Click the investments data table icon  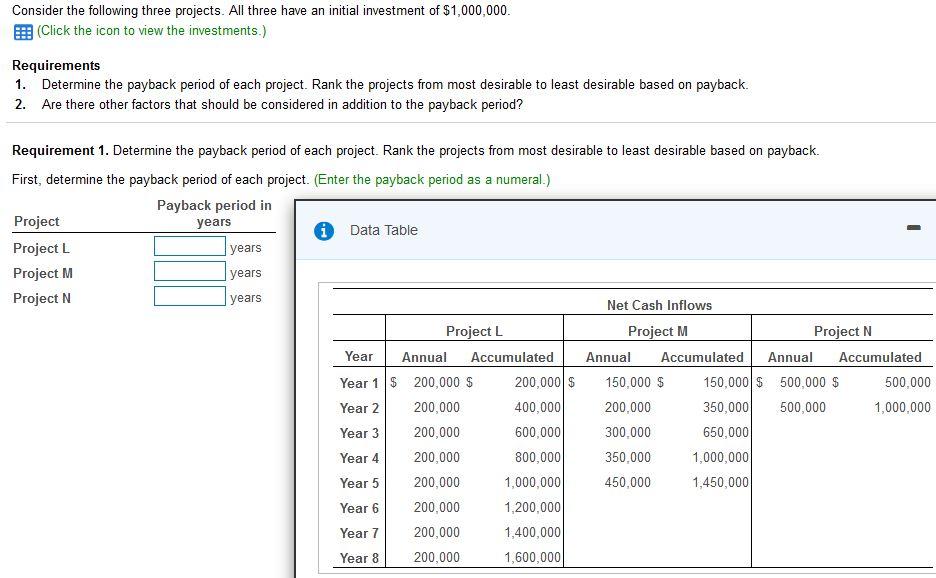(22, 30)
